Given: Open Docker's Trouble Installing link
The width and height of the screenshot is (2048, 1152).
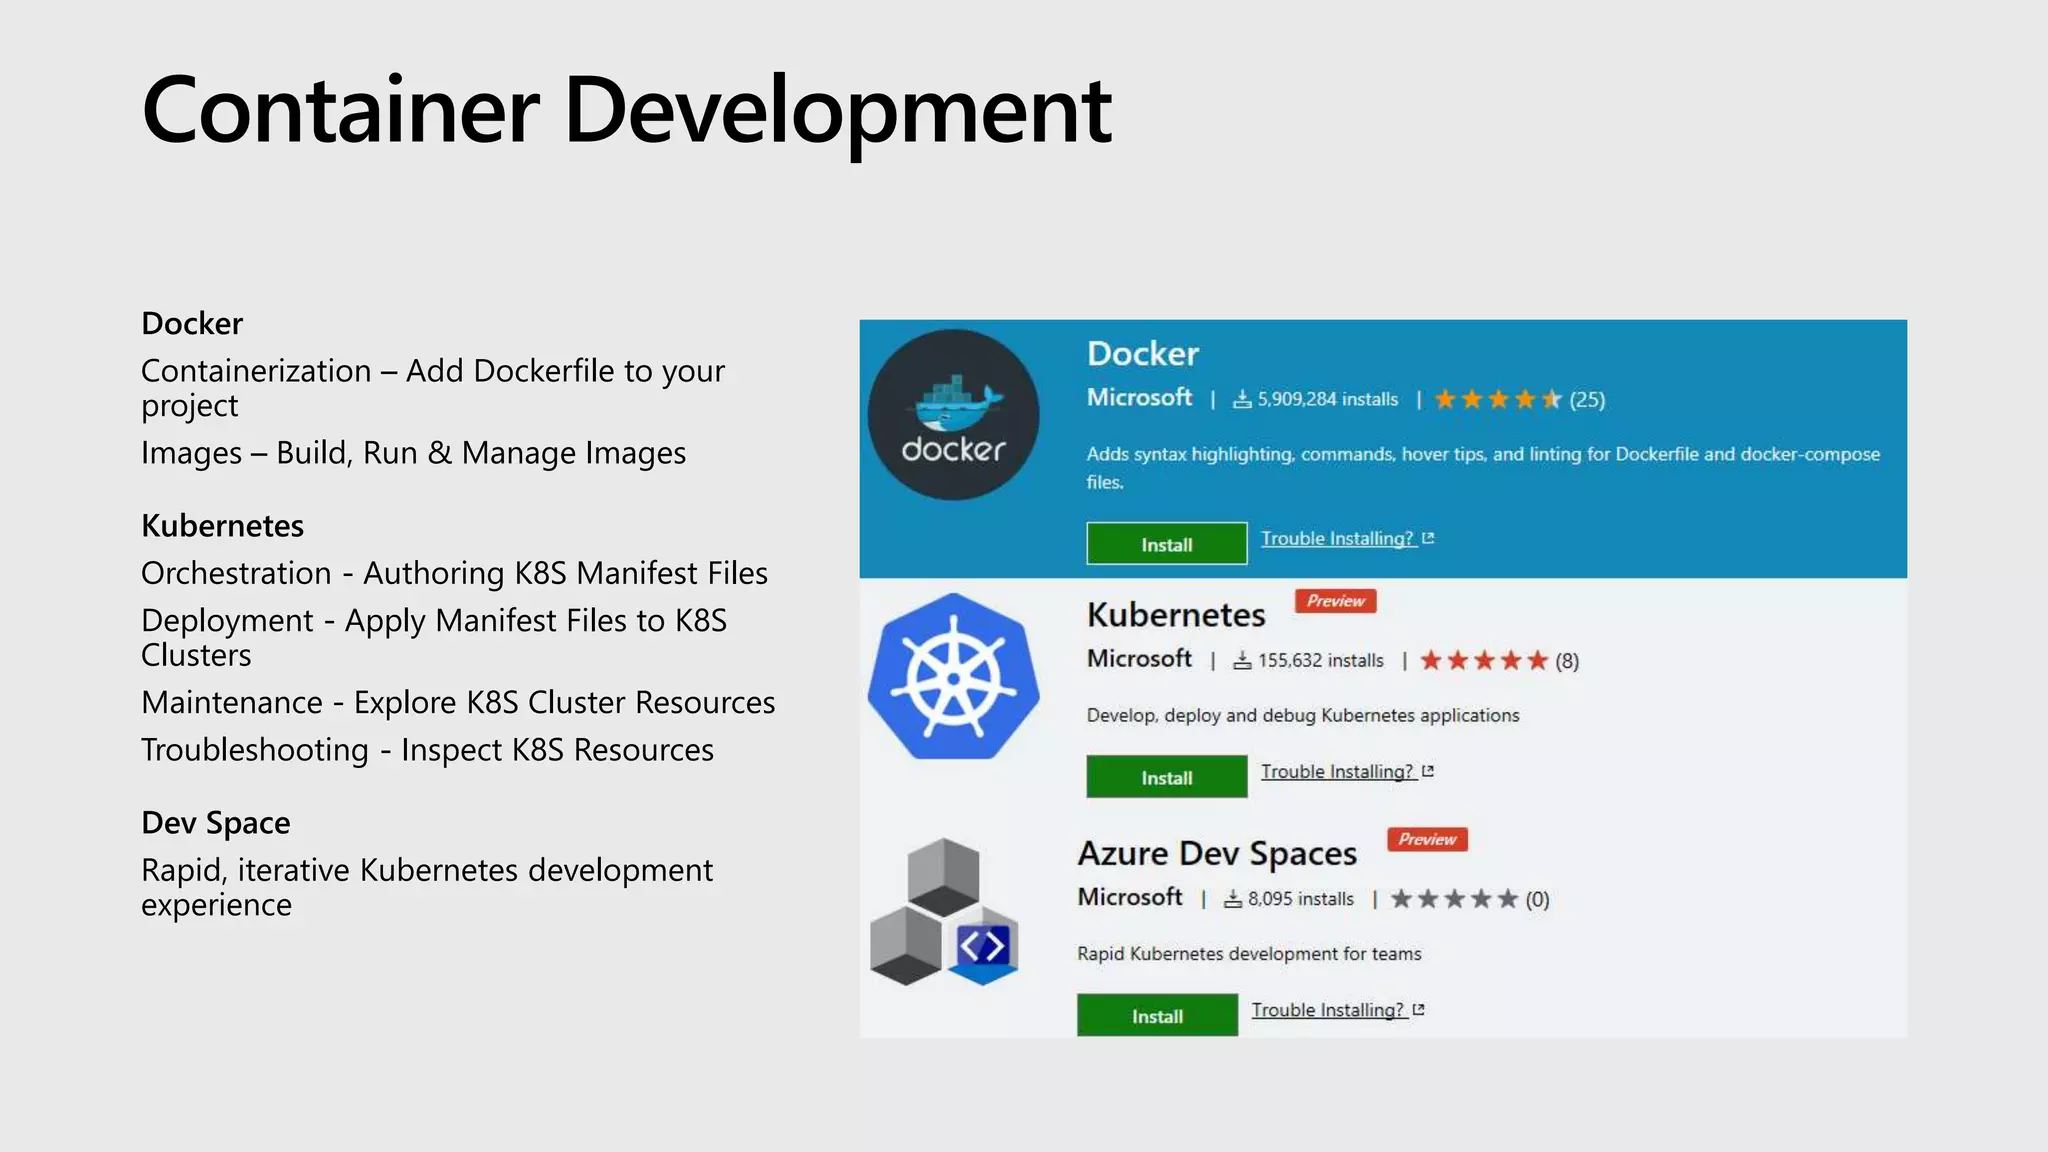Looking at the screenshot, I should click(x=1337, y=538).
